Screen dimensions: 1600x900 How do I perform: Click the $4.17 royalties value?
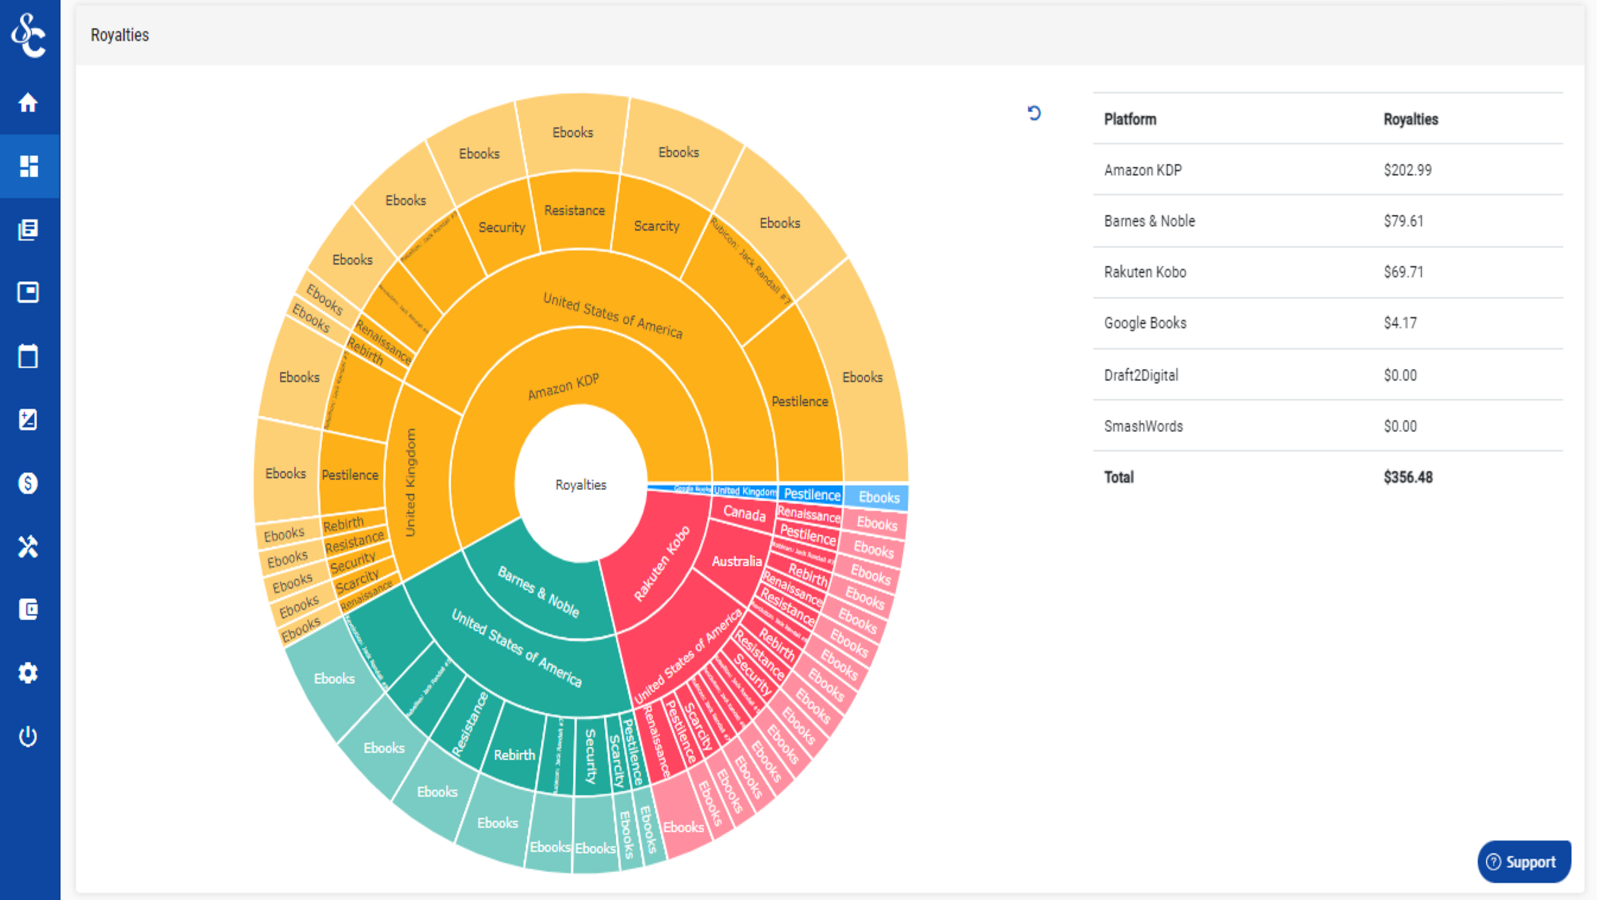coord(1400,323)
